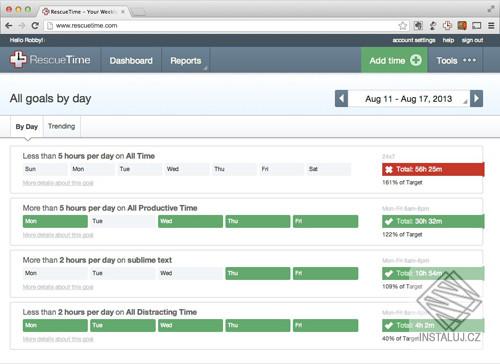Click the browser forward arrow
This screenshot has height=364, width=500.
pyautogui.click(x=22, y=25)
